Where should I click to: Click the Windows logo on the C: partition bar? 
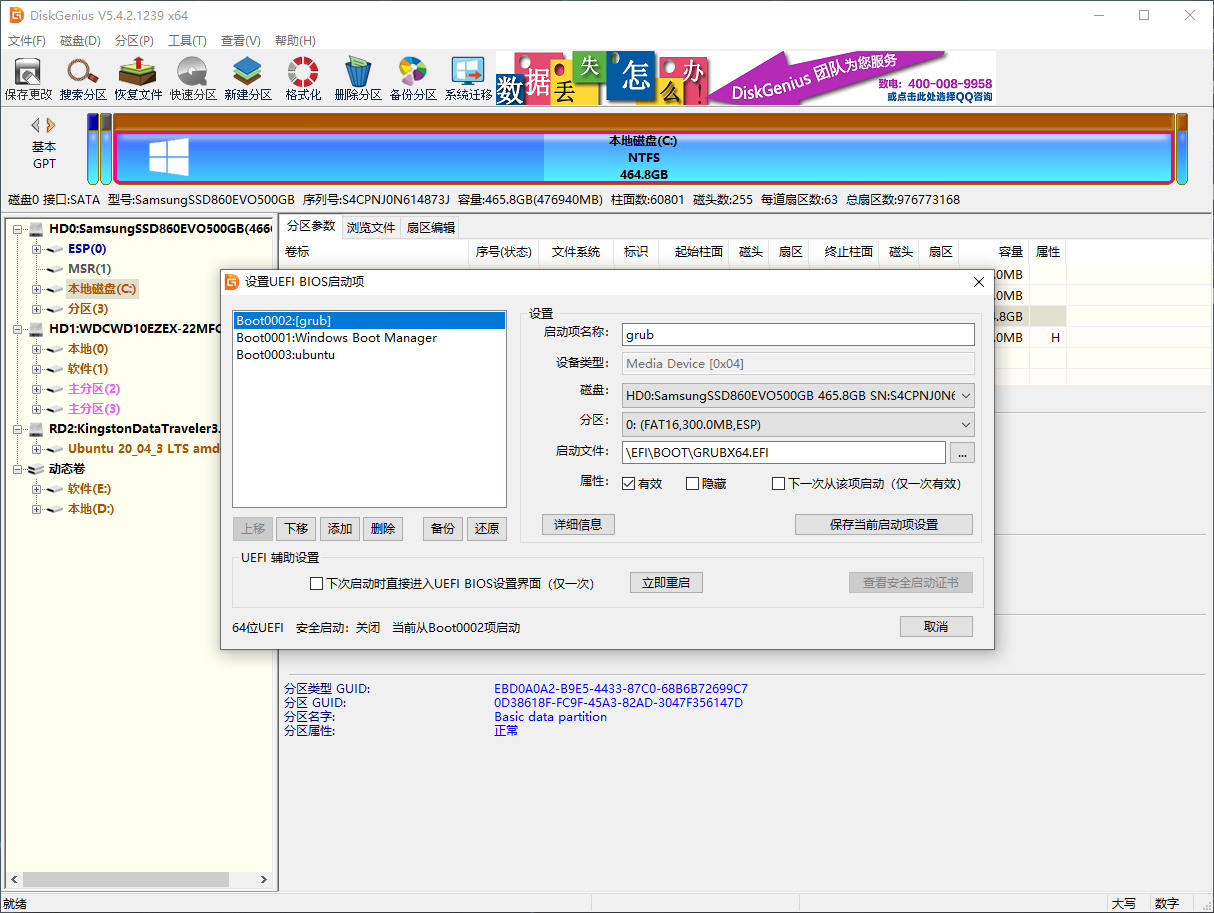tap(169, 158)
